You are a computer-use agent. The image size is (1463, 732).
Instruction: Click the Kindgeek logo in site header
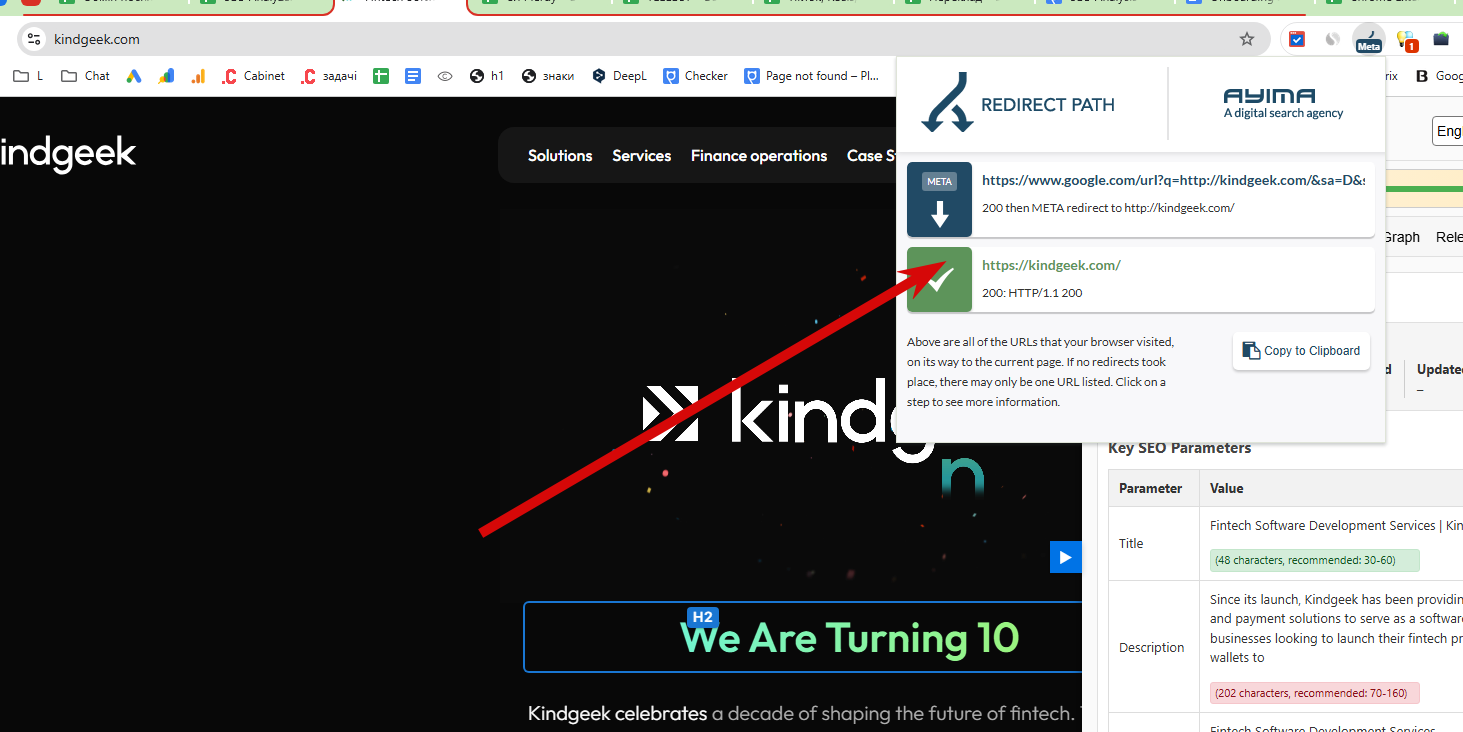pos(67,154)
